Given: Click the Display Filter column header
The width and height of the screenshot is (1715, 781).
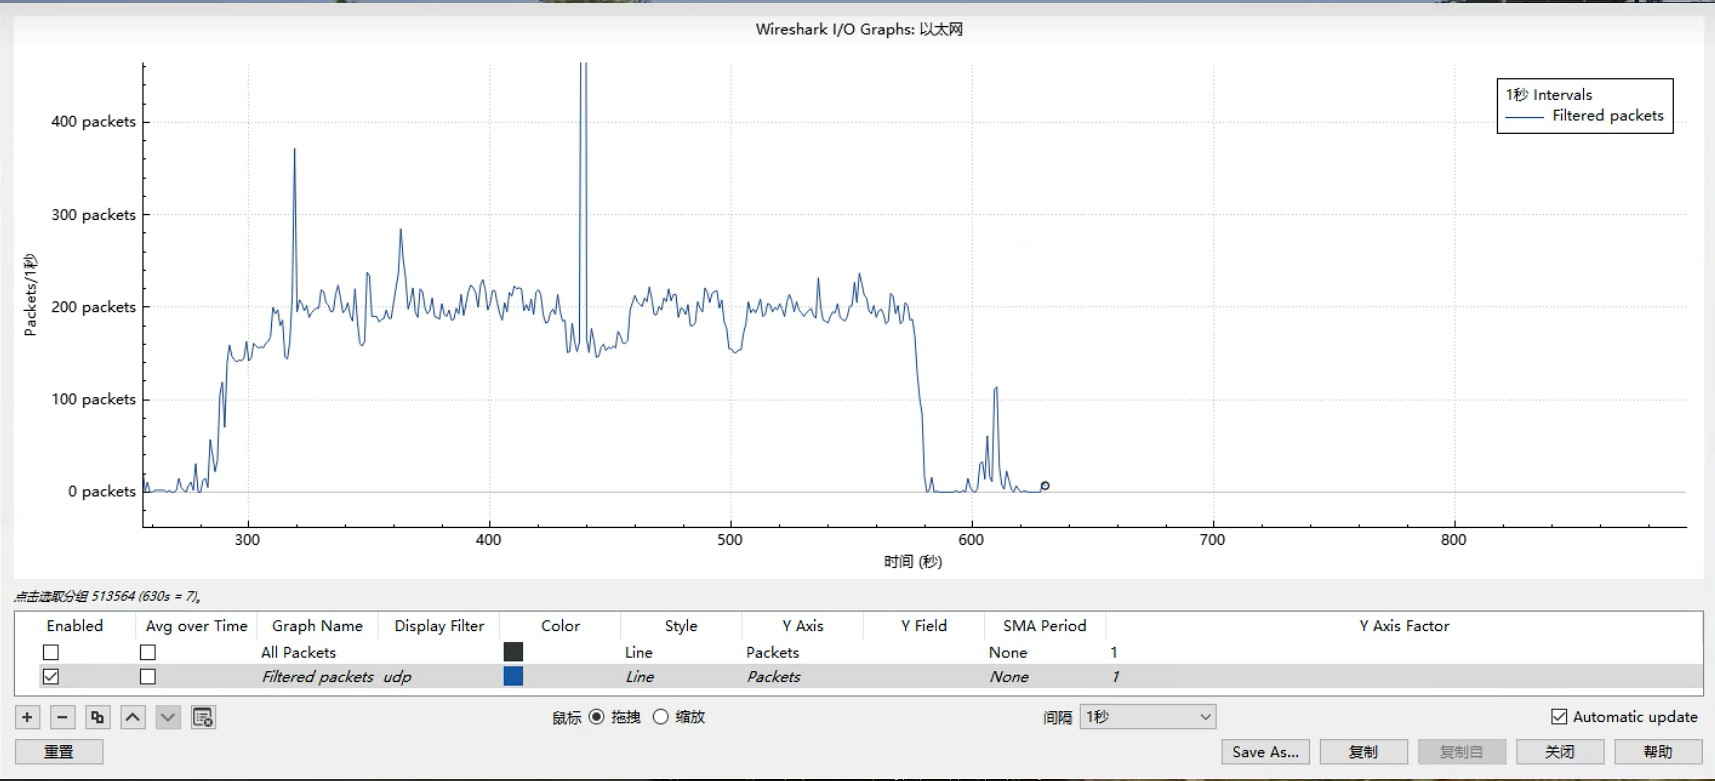Looking at the screenshot, I should (439, 626).
